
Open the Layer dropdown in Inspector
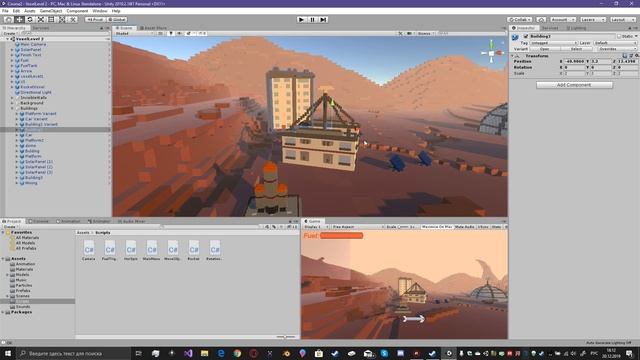[x=615, y=43]
